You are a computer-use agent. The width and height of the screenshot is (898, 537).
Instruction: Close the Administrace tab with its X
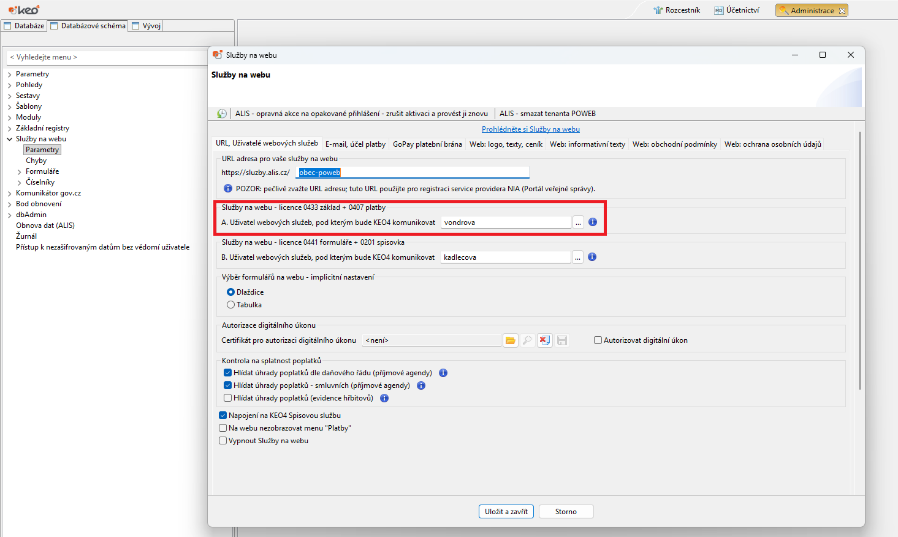point(842,11)
